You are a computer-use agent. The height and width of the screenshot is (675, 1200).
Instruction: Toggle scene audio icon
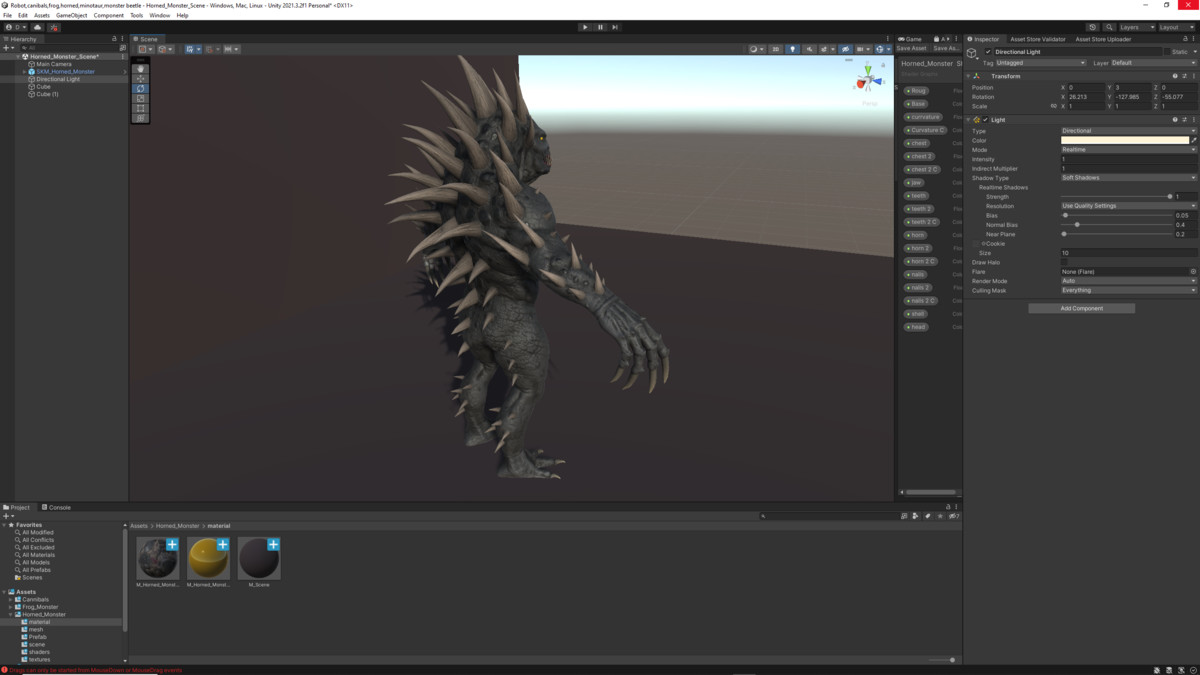click(810, 49)
